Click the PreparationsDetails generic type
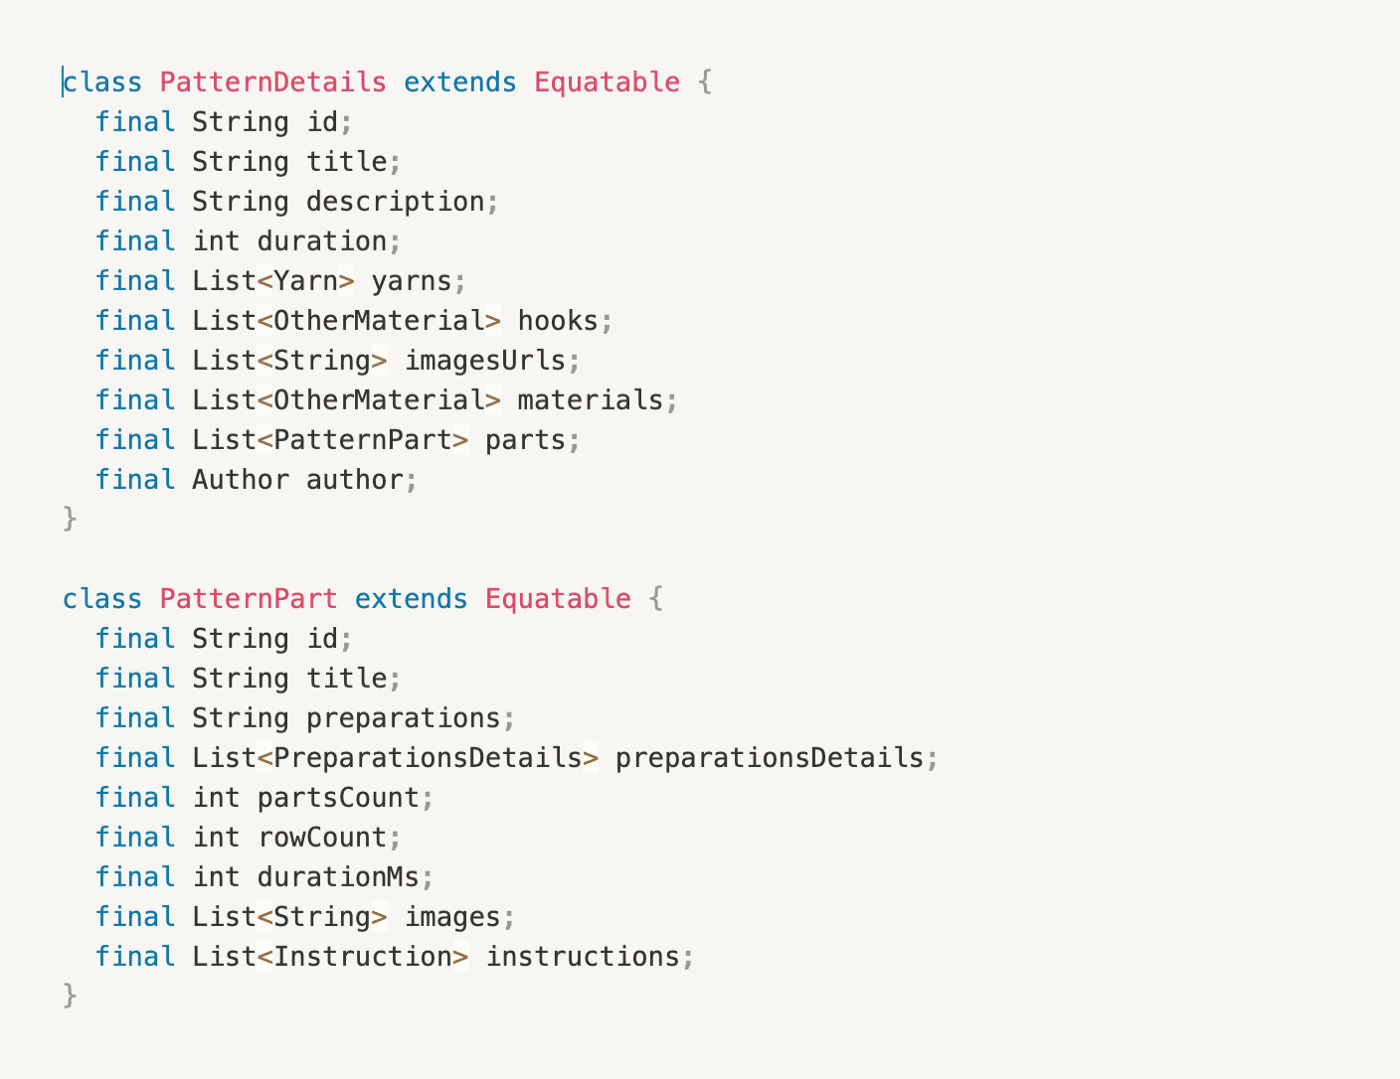The image size is (1400, 1079). click(x=428, y=758)
